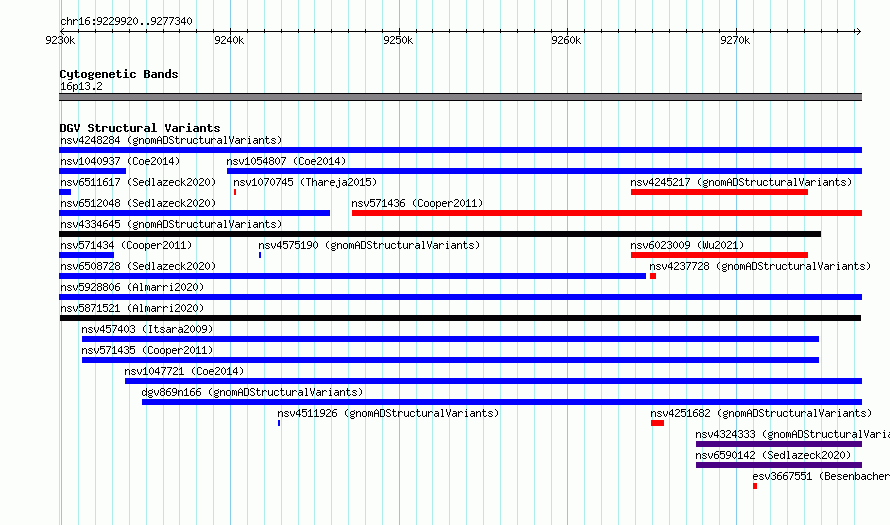Open nsv571436 (Cooper2011) label
The width and height of the screenshot is (890, 525).
tap(417, 203)
